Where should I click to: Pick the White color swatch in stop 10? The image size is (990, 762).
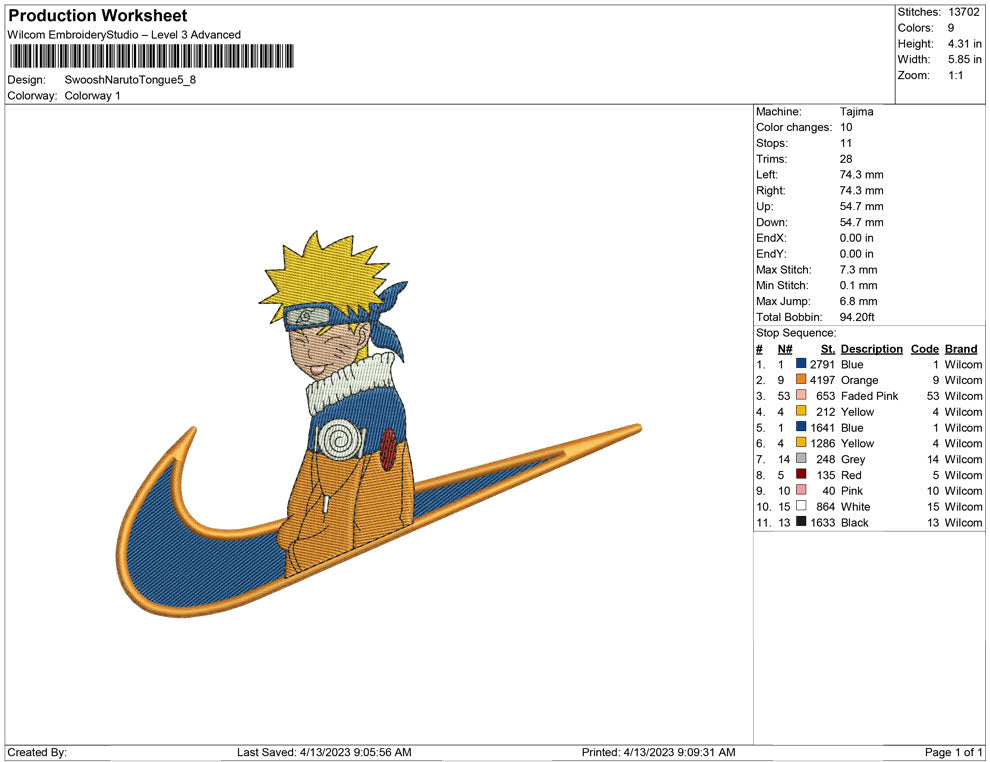click(x=801, y=506)
